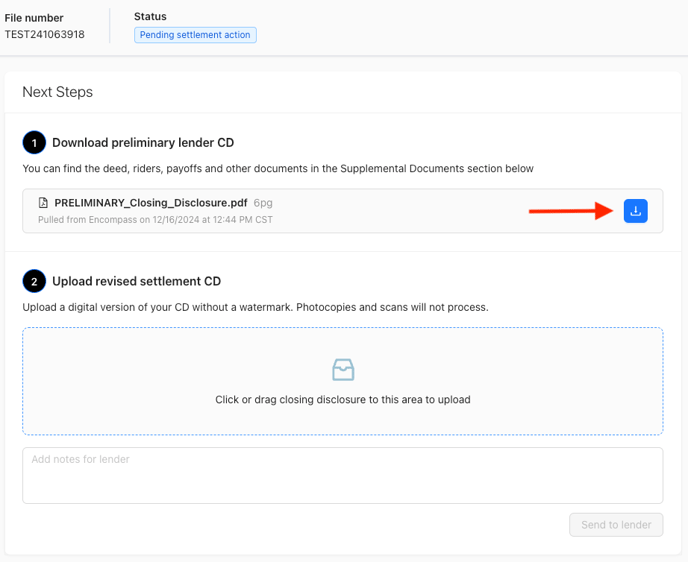
Task: Open PRELIMINARY_Closing_Disclosure.pdf file name
Action: click(151, 203)
